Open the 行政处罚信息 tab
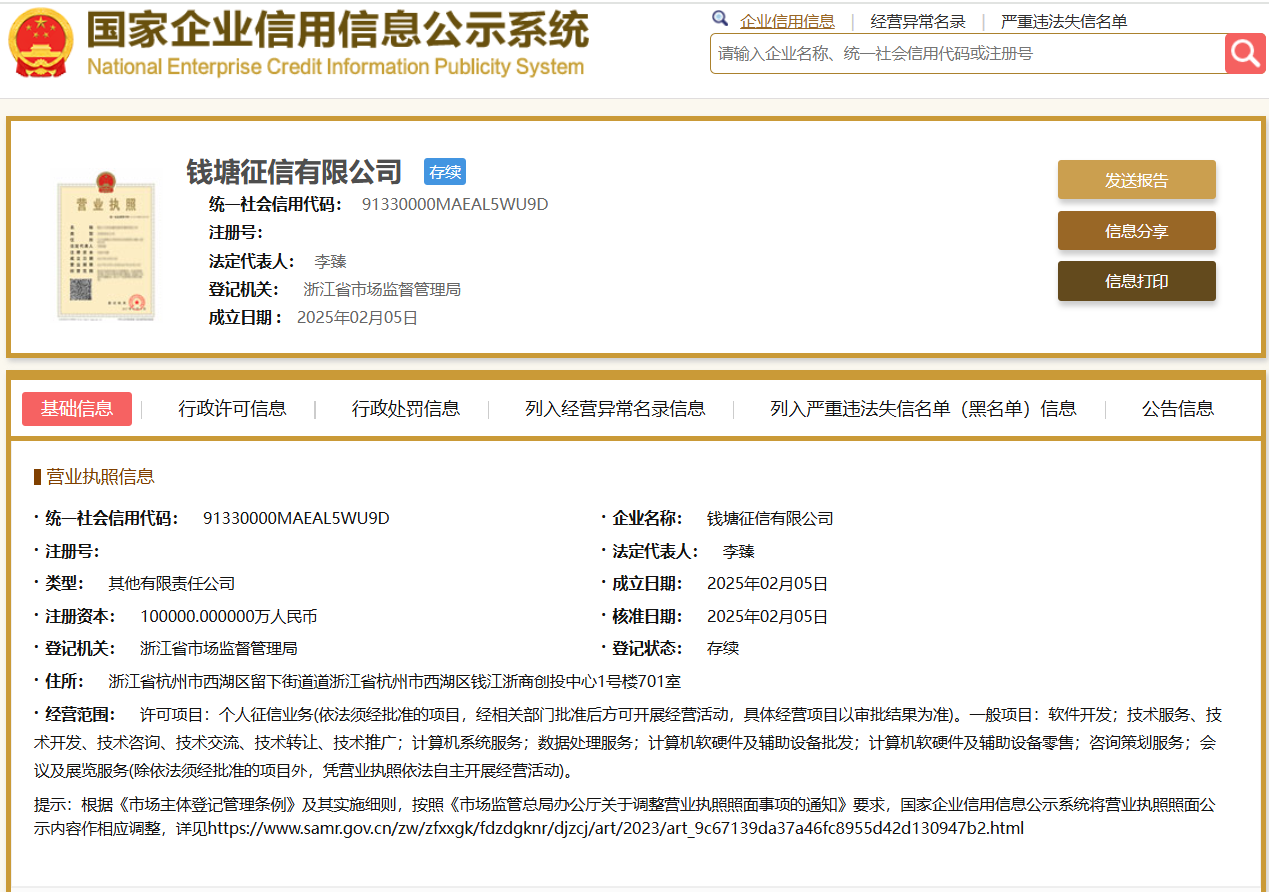This screenshot has height=892, width=1269. tap(405, 409)
